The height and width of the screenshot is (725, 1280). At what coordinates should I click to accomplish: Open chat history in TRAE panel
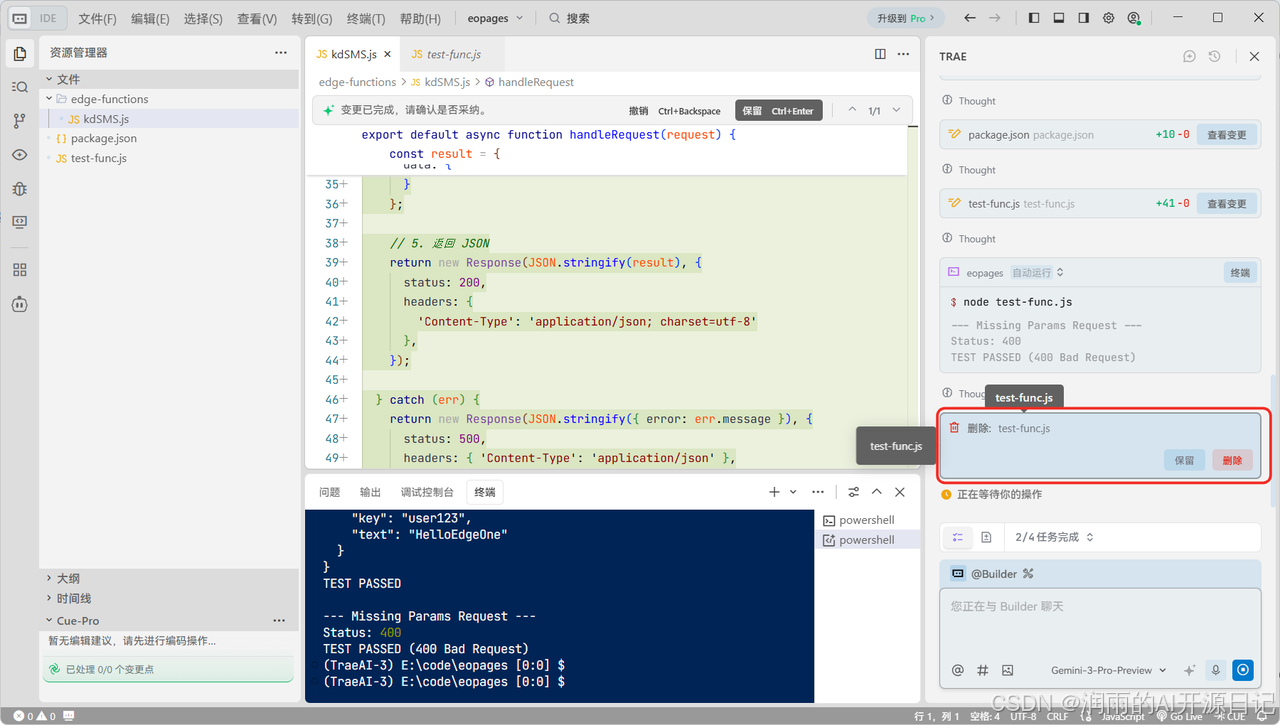tap(1214, 56)
